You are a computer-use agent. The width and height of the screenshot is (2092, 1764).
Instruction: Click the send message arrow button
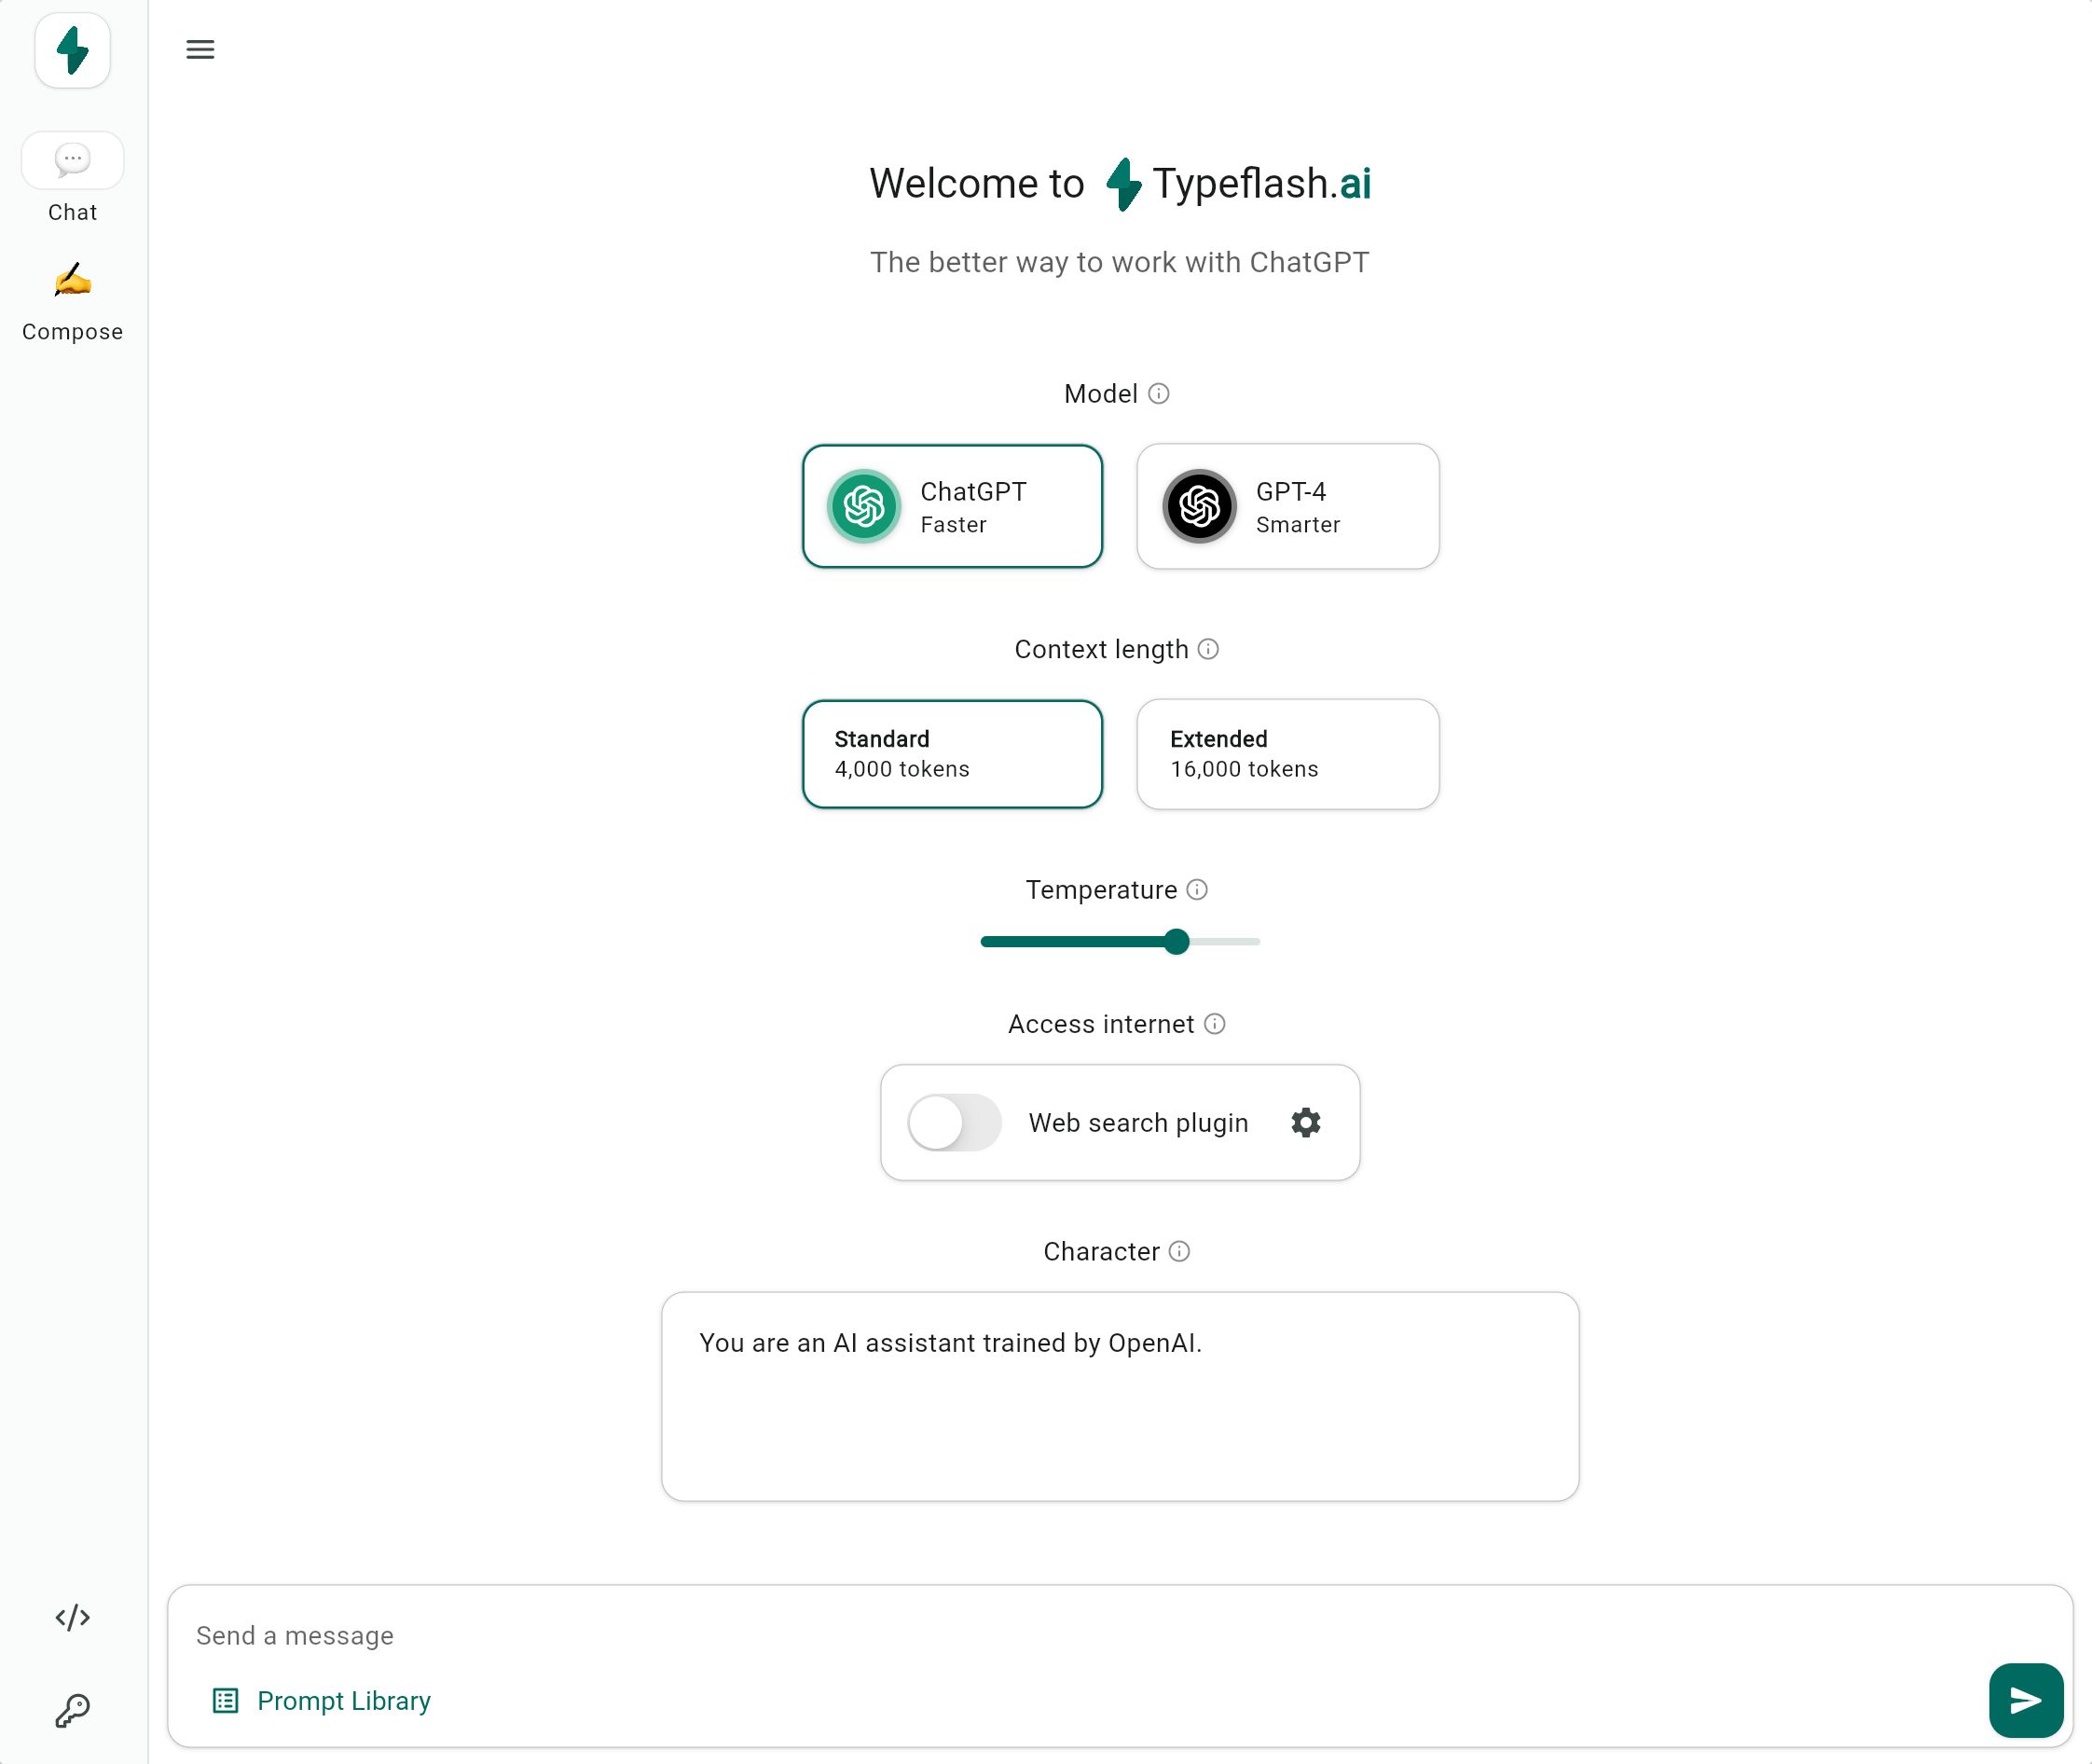(2025, 1700)
